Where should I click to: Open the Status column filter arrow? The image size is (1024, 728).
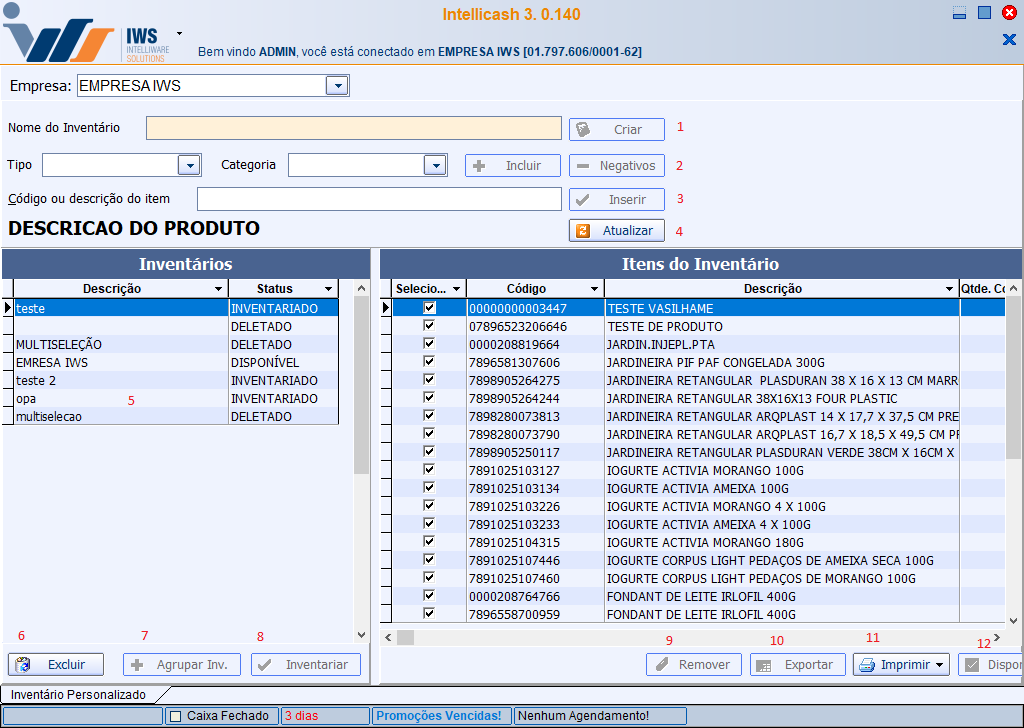(x=328, y=289)
